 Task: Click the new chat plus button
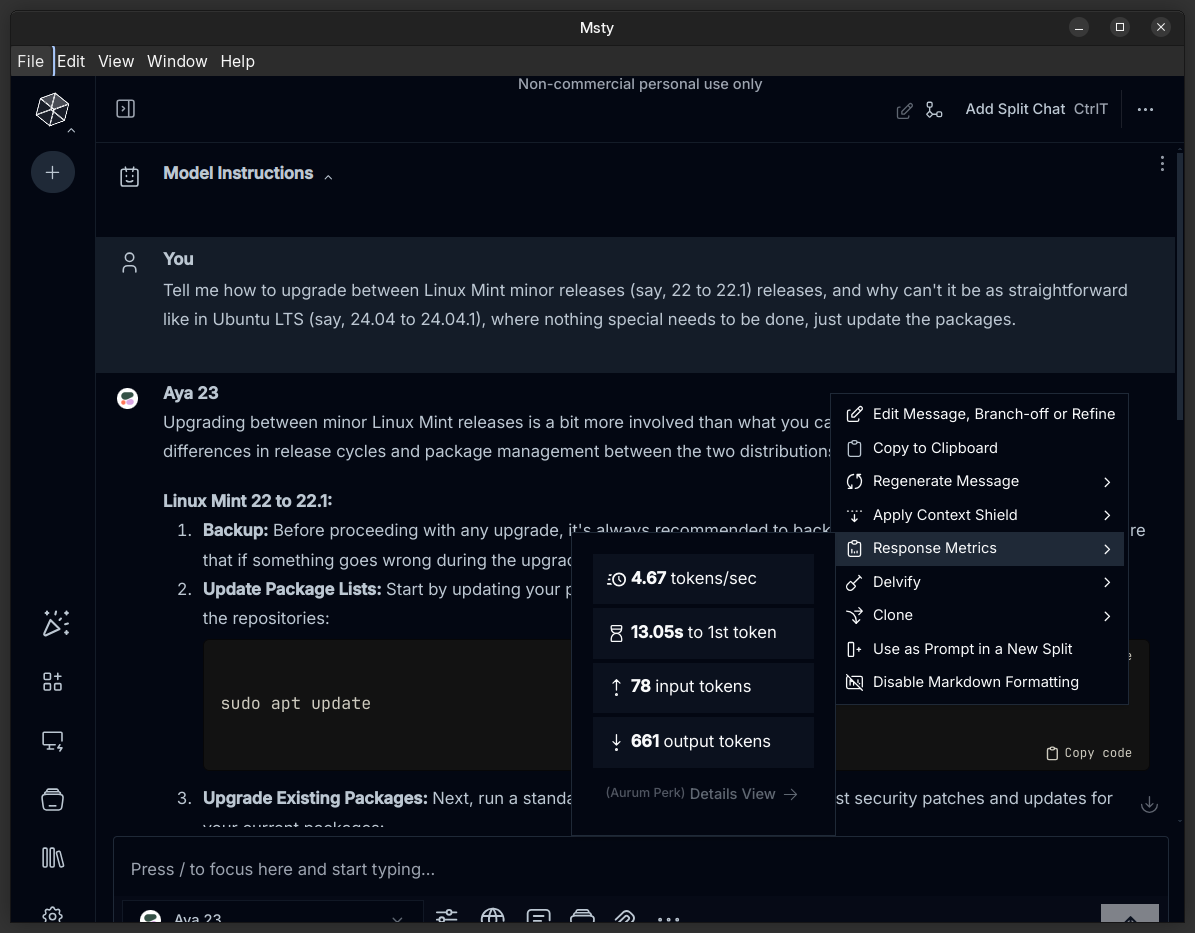point(52,173)
